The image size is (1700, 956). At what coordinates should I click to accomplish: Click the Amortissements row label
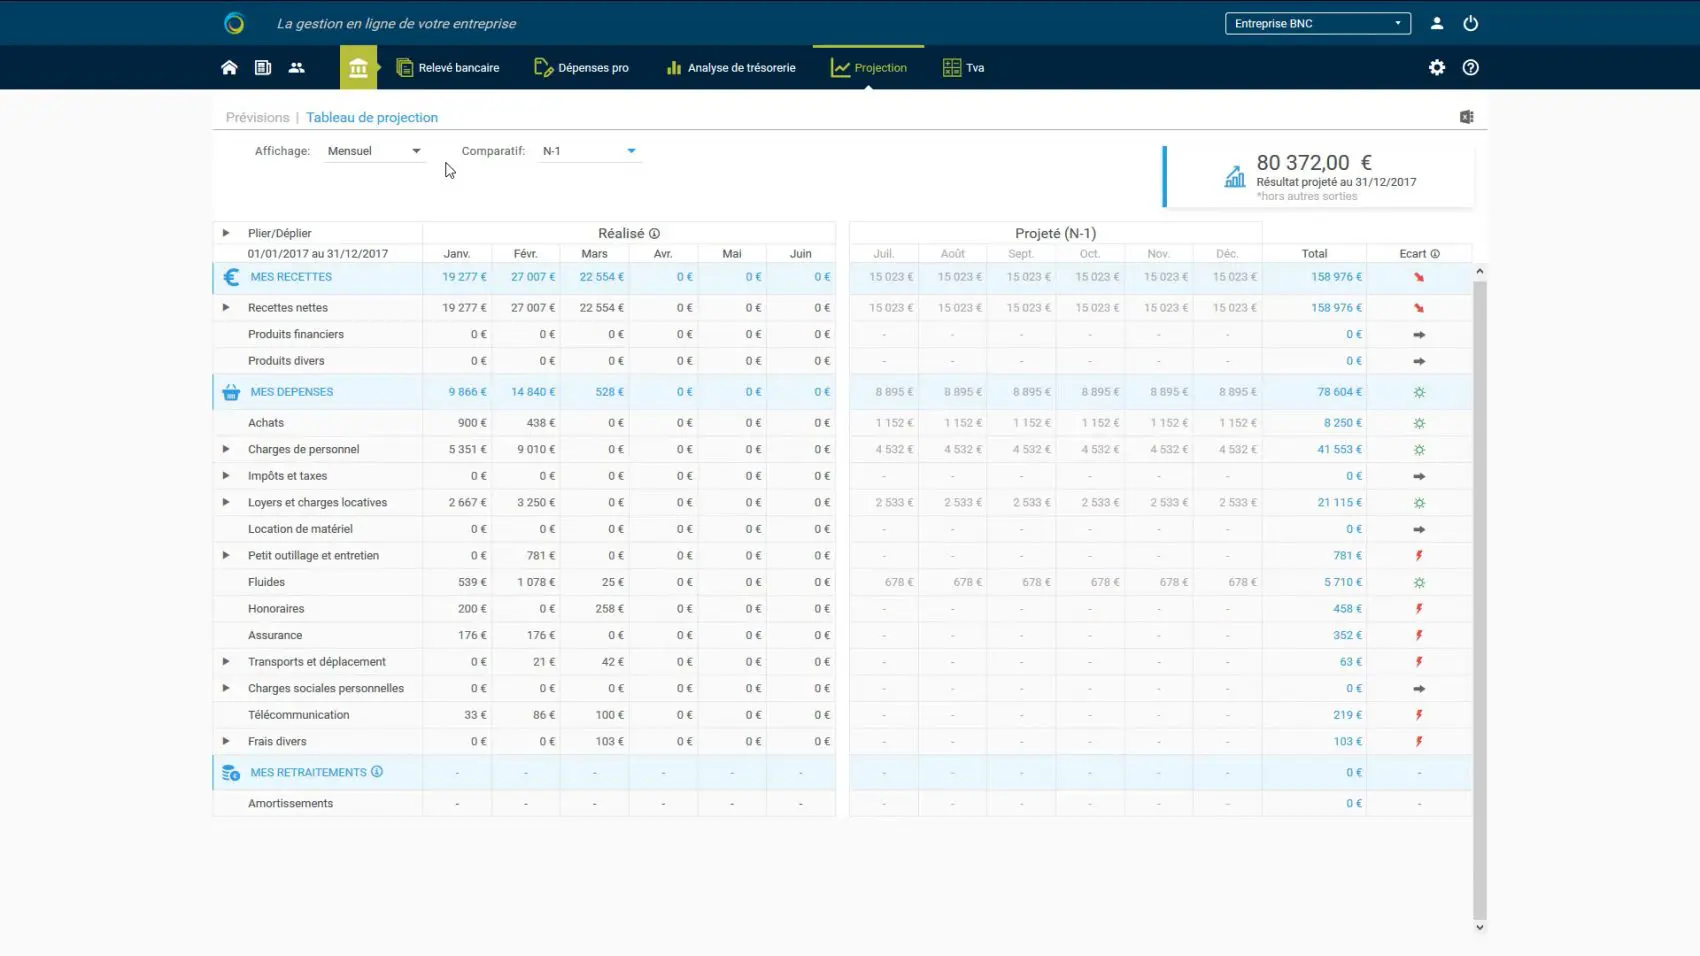(290, 803)
